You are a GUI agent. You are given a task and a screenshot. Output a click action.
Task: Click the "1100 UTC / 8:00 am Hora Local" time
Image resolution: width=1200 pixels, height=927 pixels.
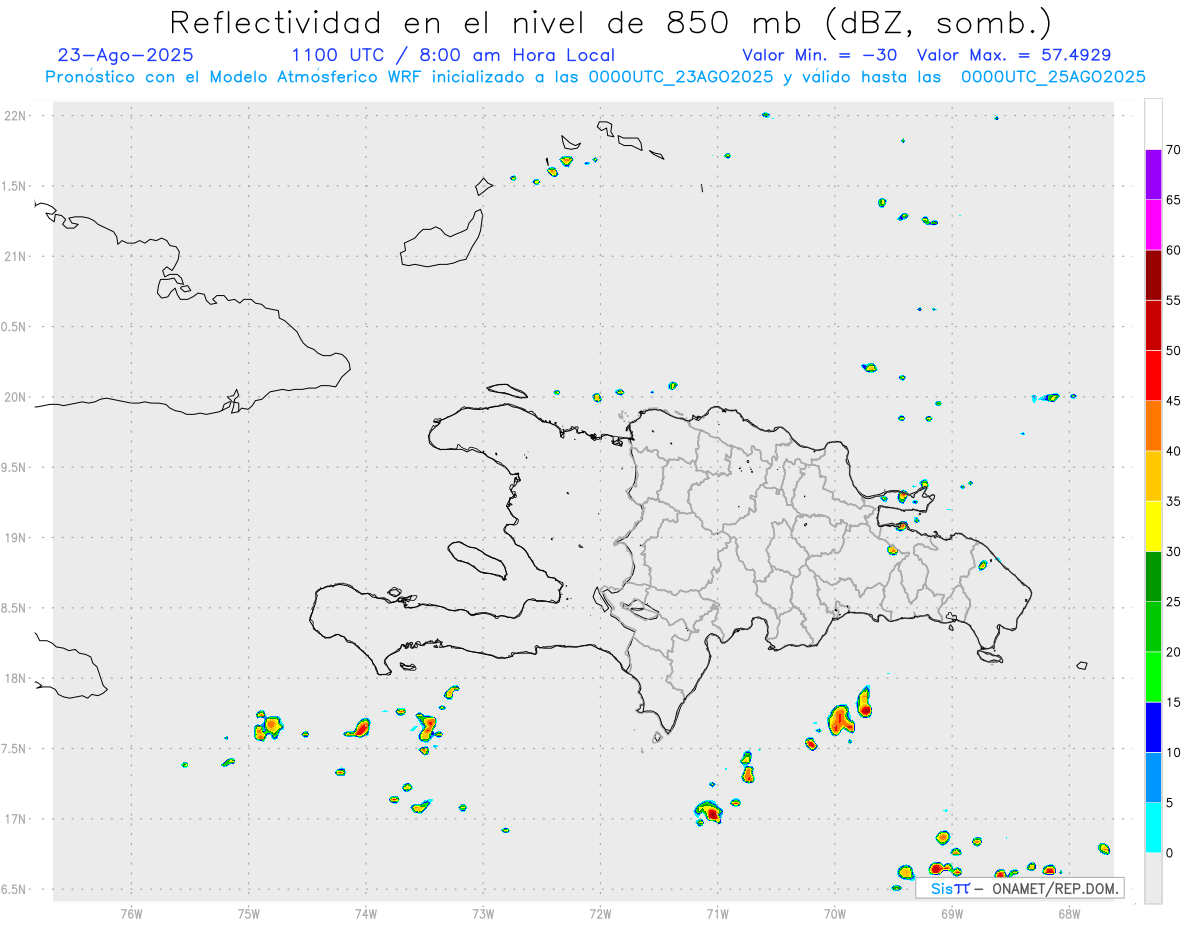pyautogui.click(x=453, y=55)
